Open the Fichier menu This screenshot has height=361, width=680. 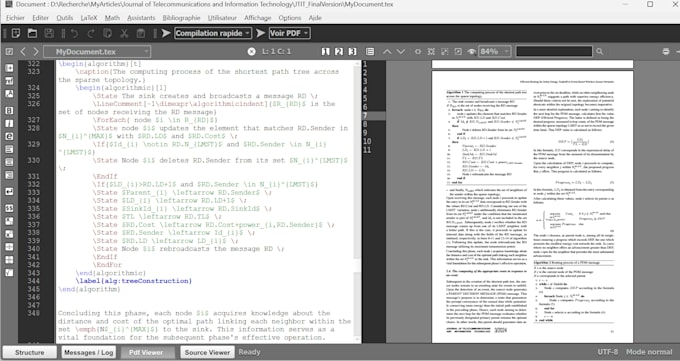(16, 18)
